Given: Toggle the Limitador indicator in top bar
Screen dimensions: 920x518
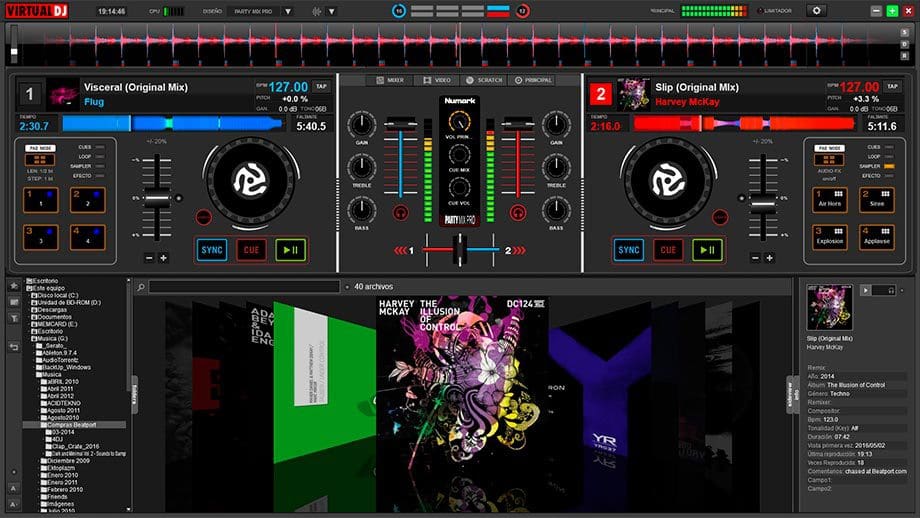Looking at the screenshot, I should [x=760, y=11].
